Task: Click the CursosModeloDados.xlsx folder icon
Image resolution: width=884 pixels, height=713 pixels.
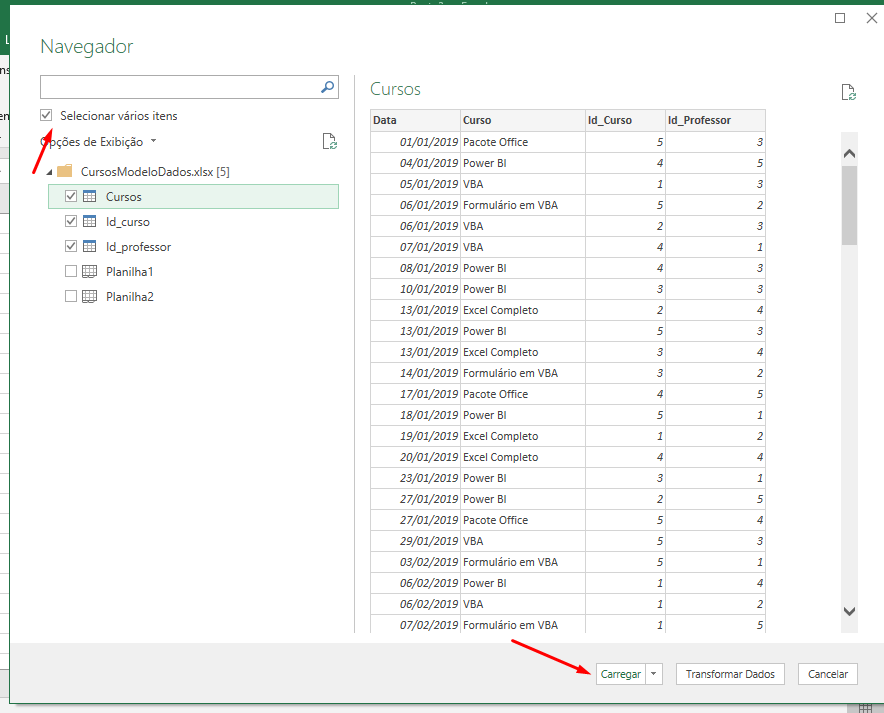Action: coord(65,171)
